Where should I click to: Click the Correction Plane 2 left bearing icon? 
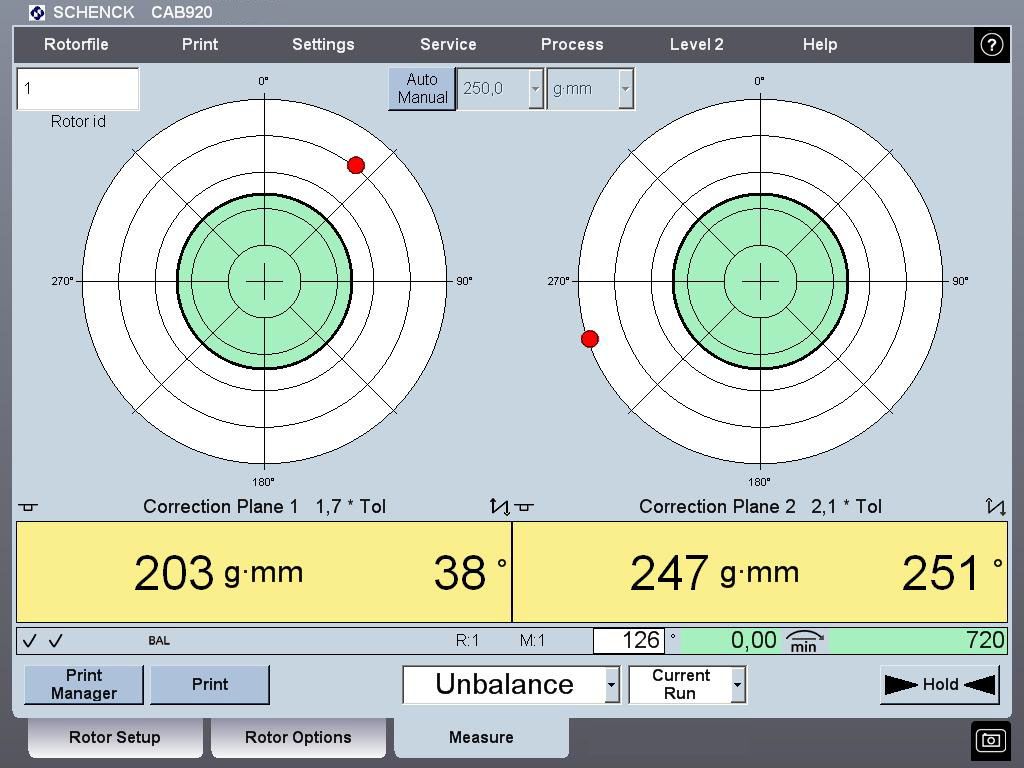click(524, 507)
